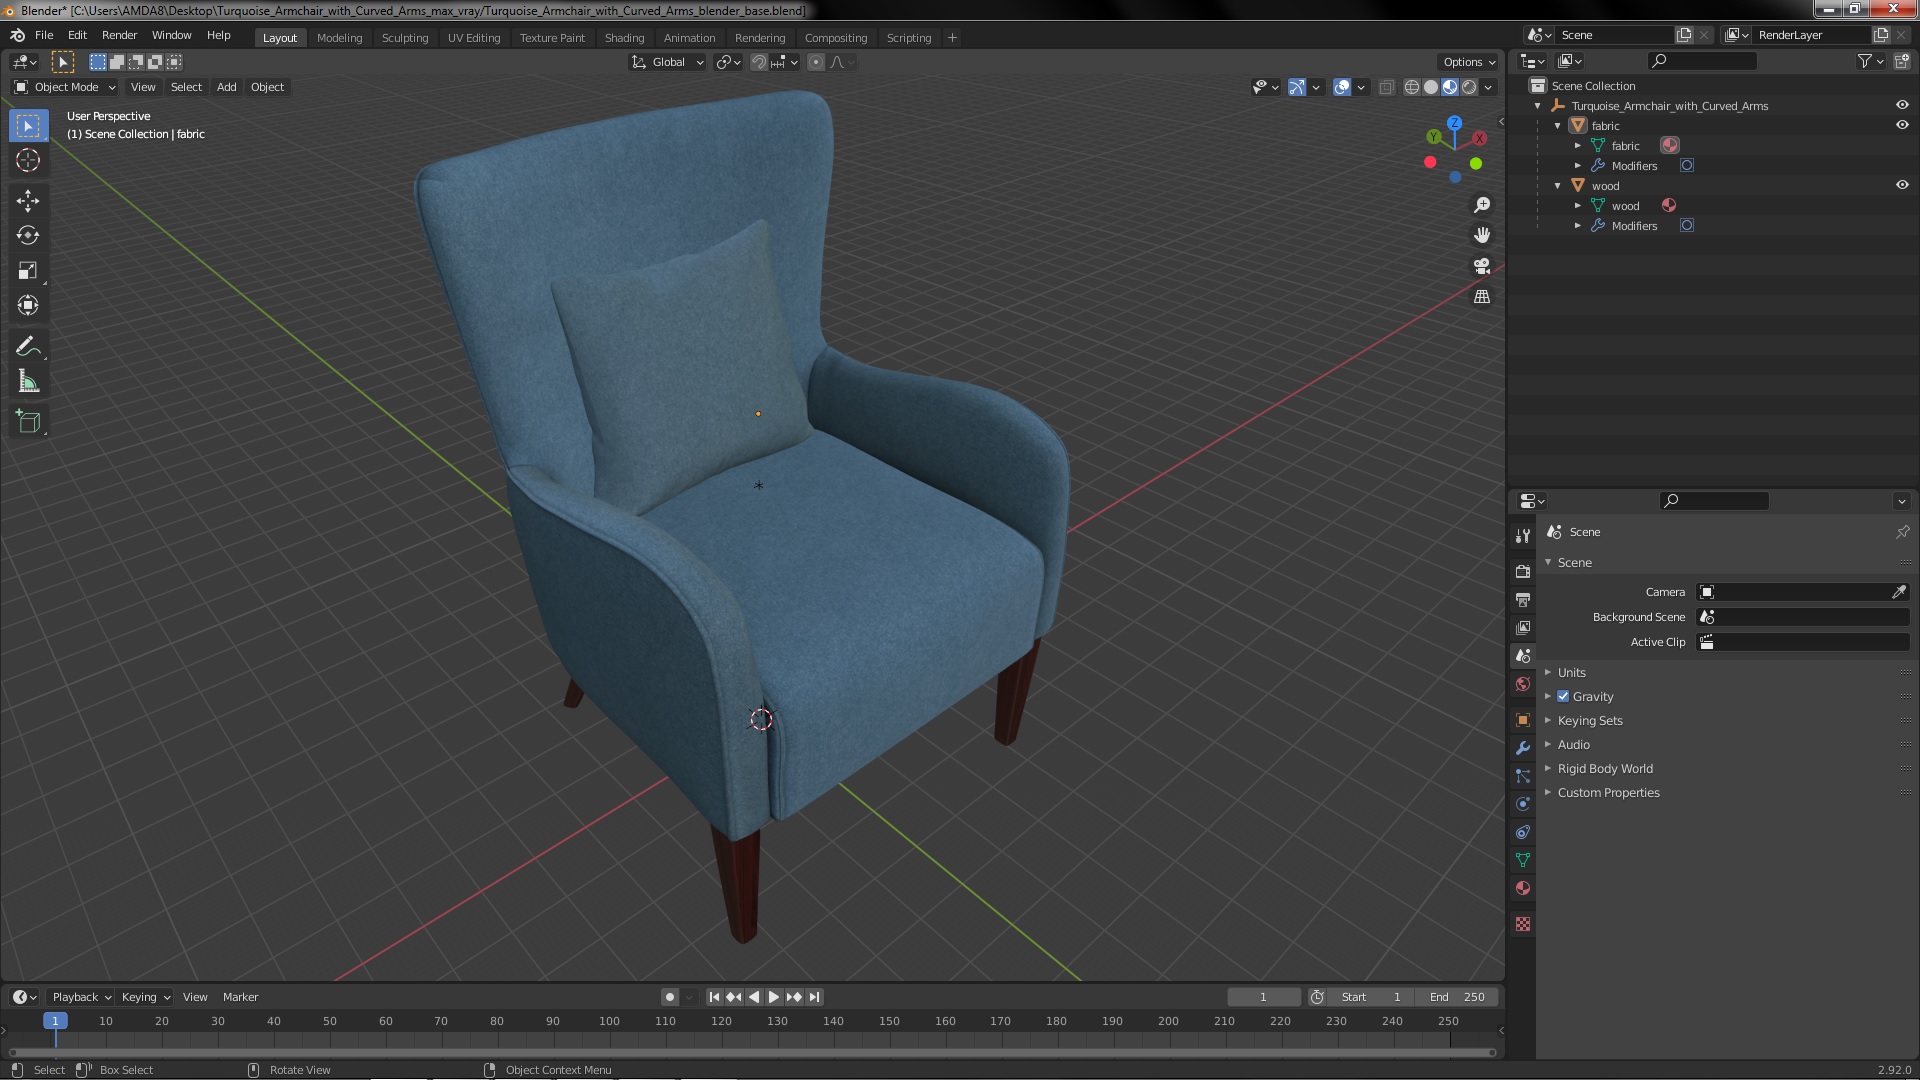
Task: Open the Render menu
Action: point(119,35)
